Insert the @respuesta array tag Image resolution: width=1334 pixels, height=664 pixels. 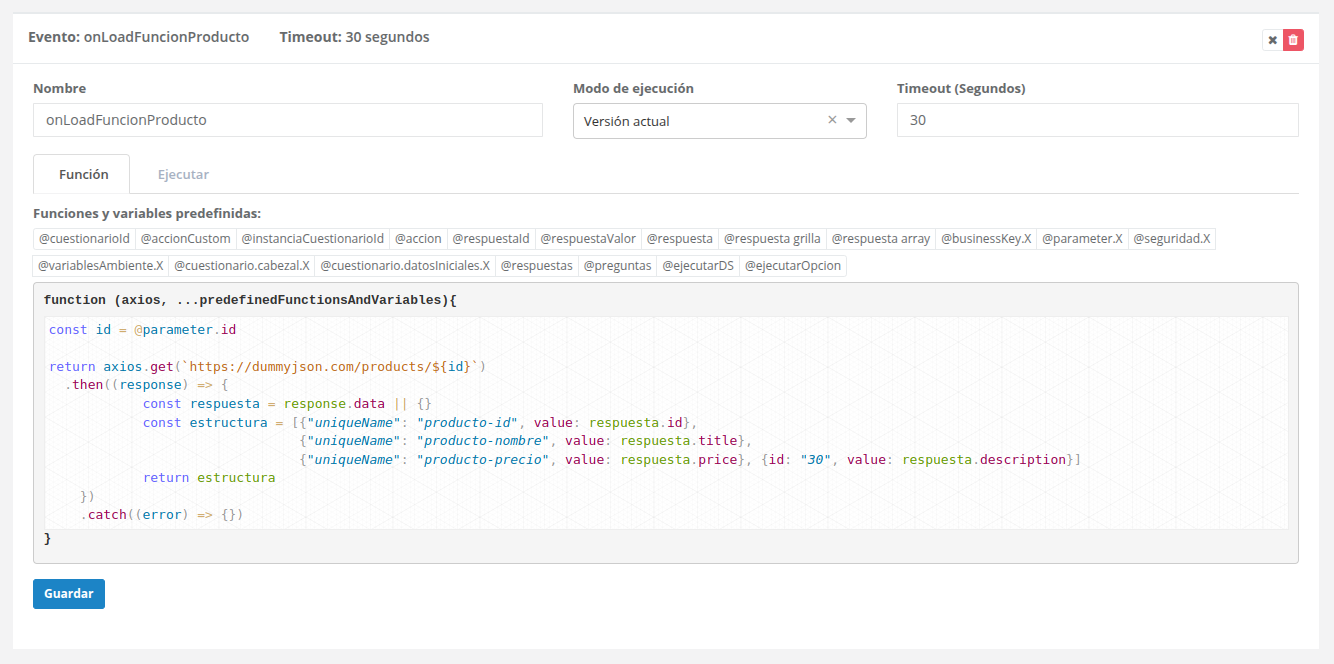click(881, 239)
